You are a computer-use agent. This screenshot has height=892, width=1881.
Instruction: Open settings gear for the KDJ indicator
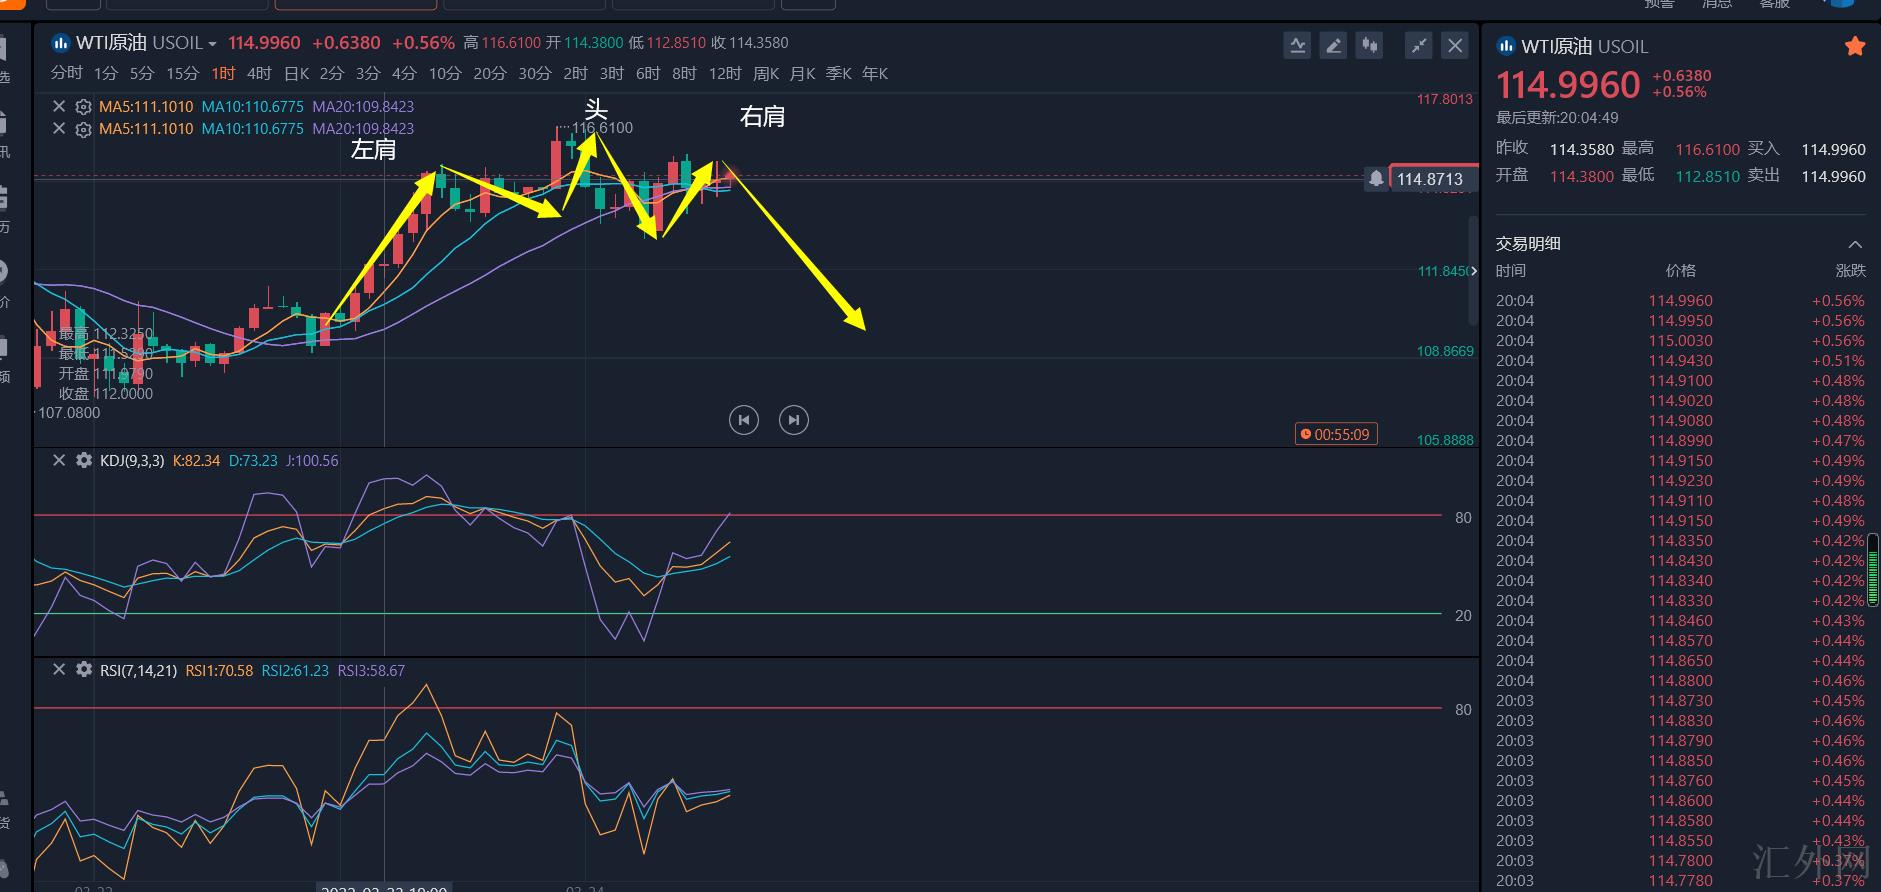pyautogui.click(x=84, y=460)
